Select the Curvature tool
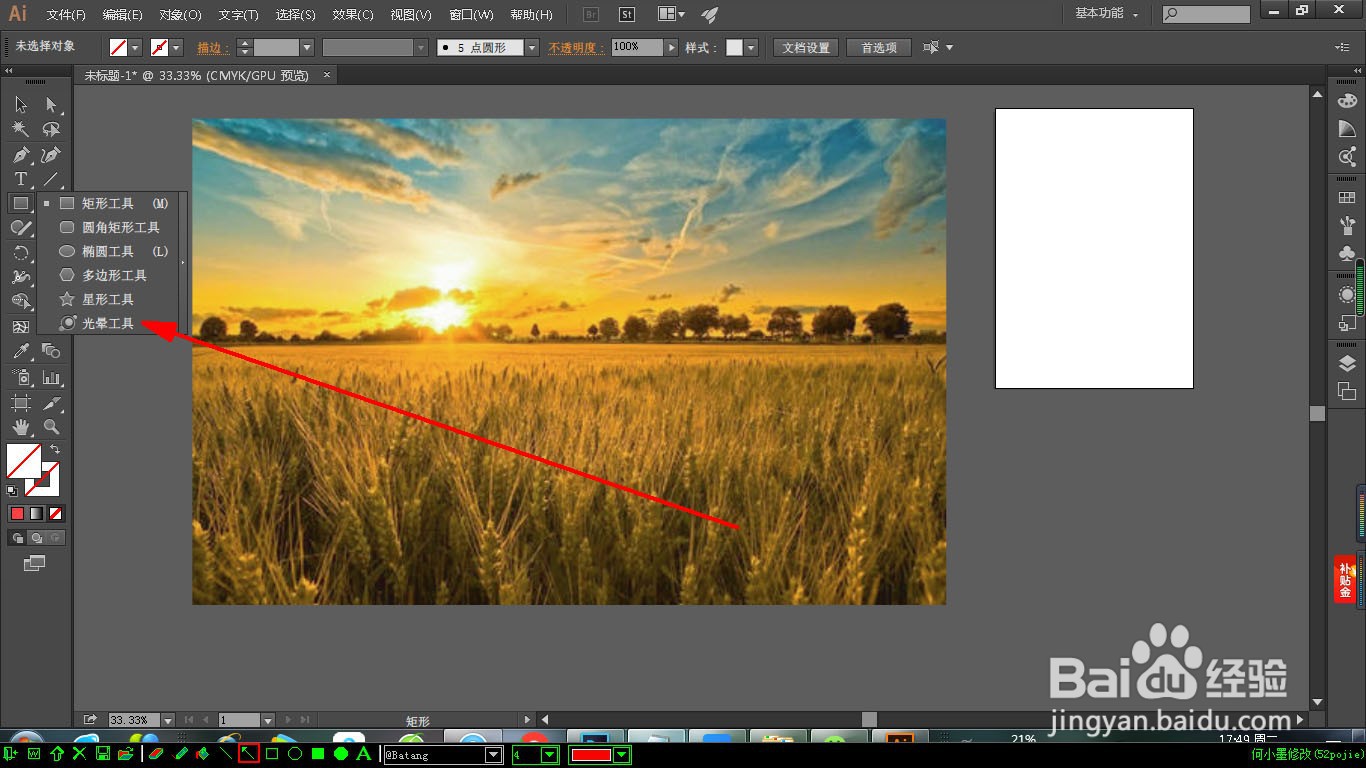The width and height of the screenshot is (1366, 768). pyautogui.click(x=51, y=154)
